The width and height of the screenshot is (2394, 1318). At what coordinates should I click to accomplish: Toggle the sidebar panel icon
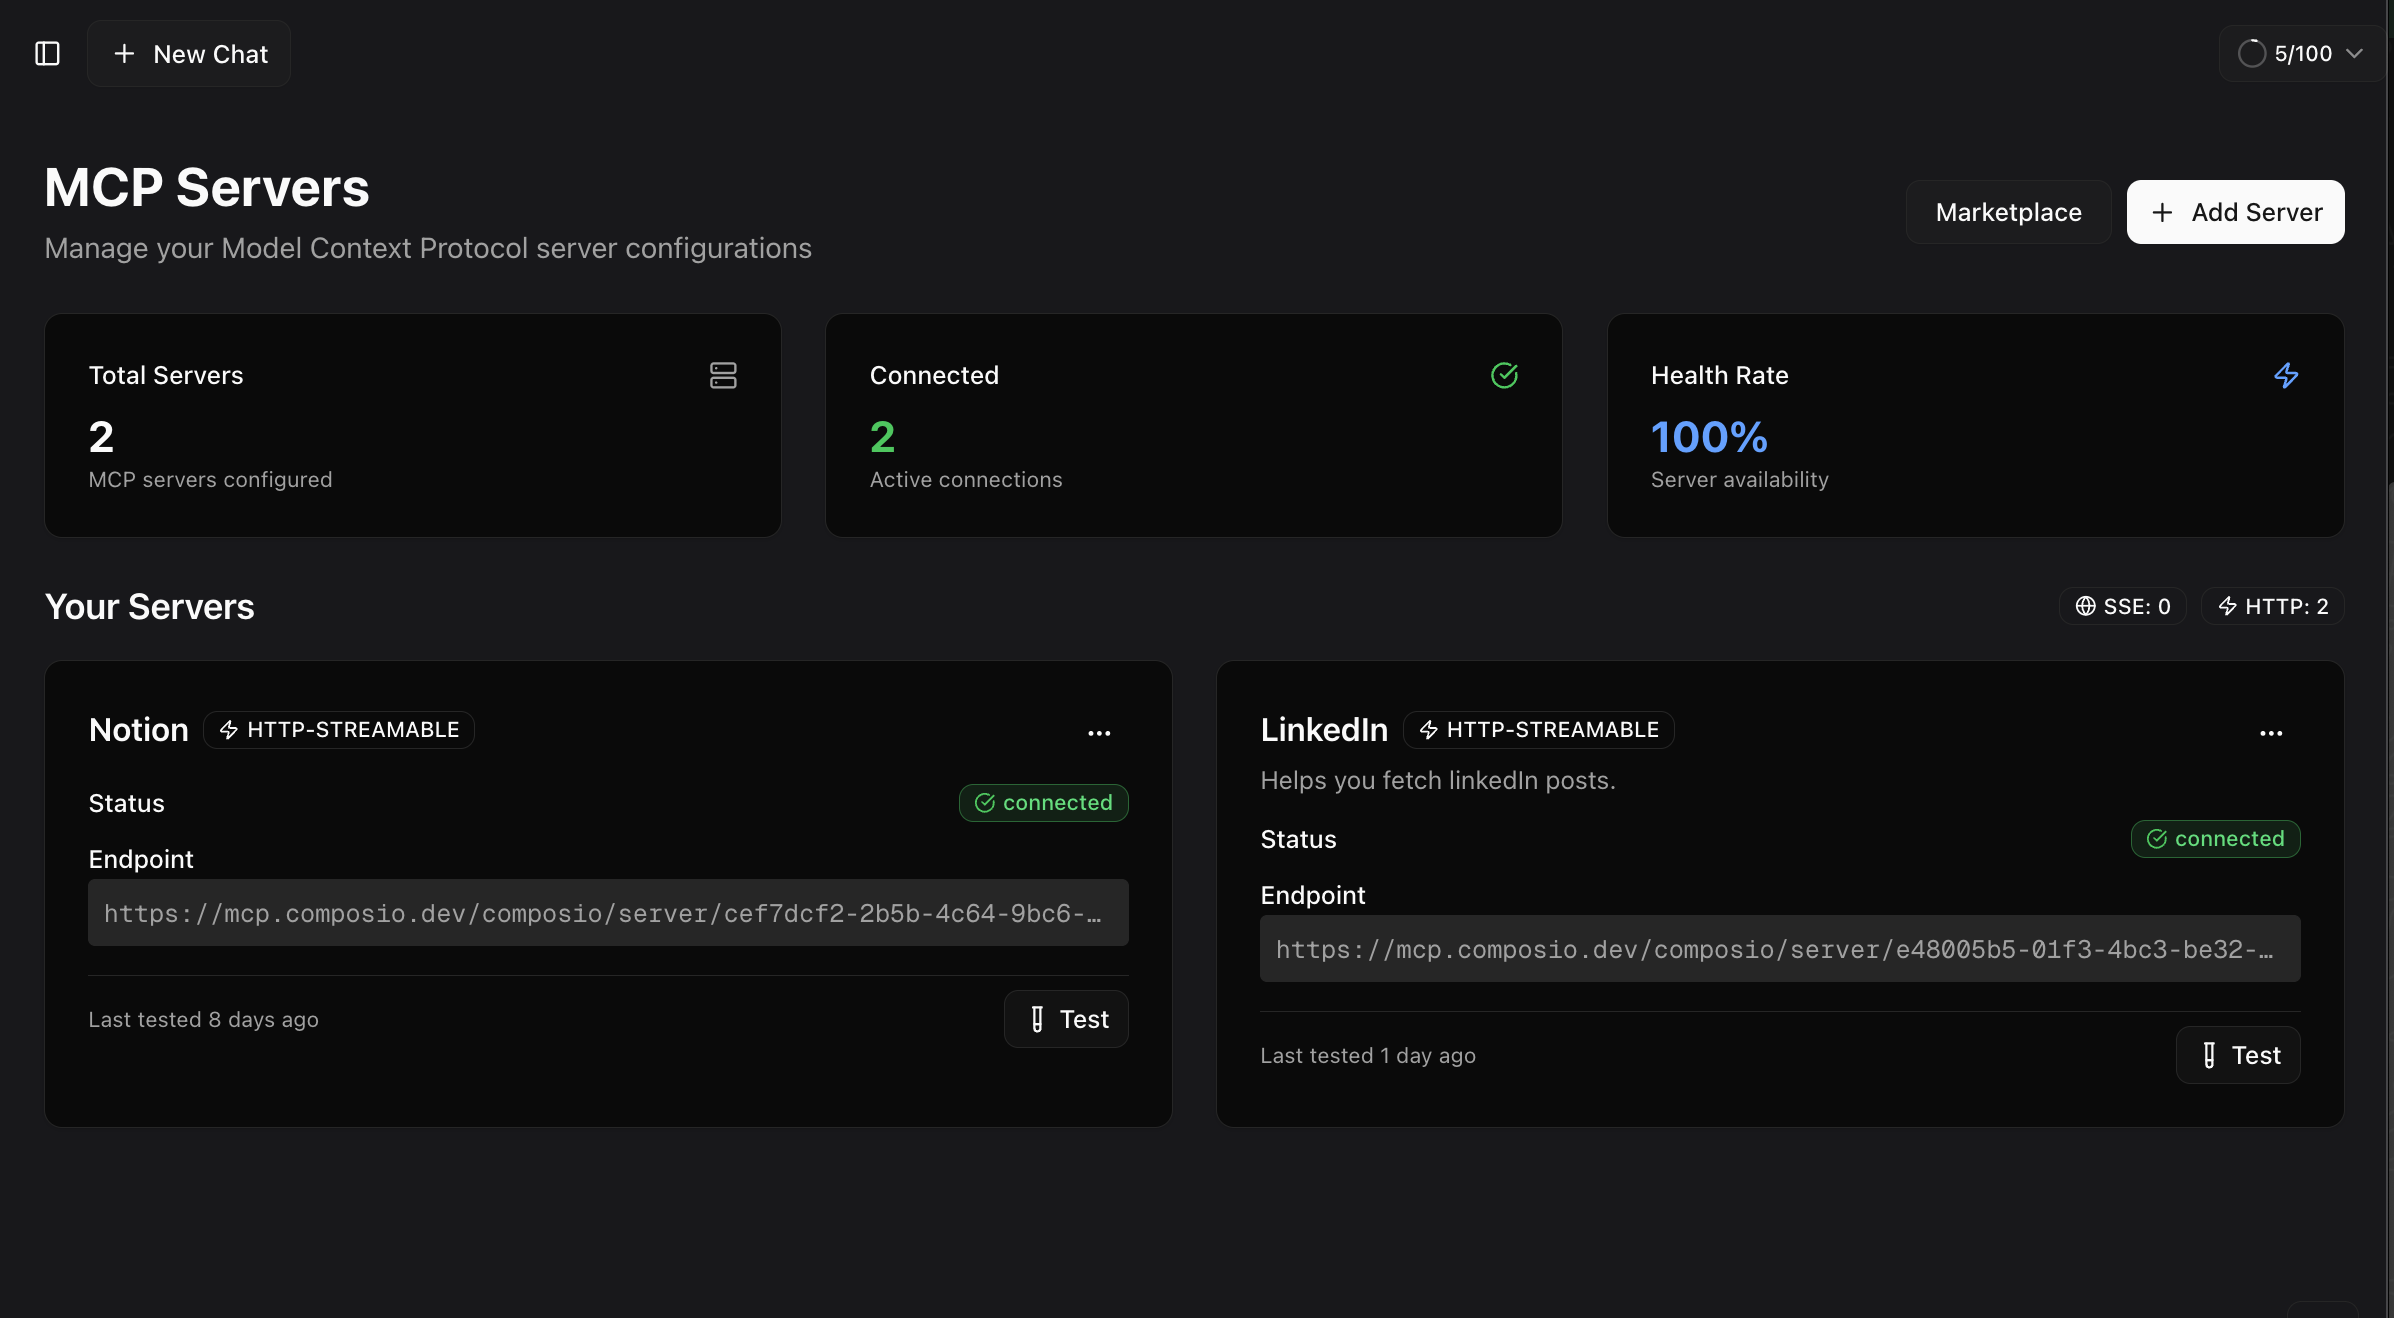point(47,53)
